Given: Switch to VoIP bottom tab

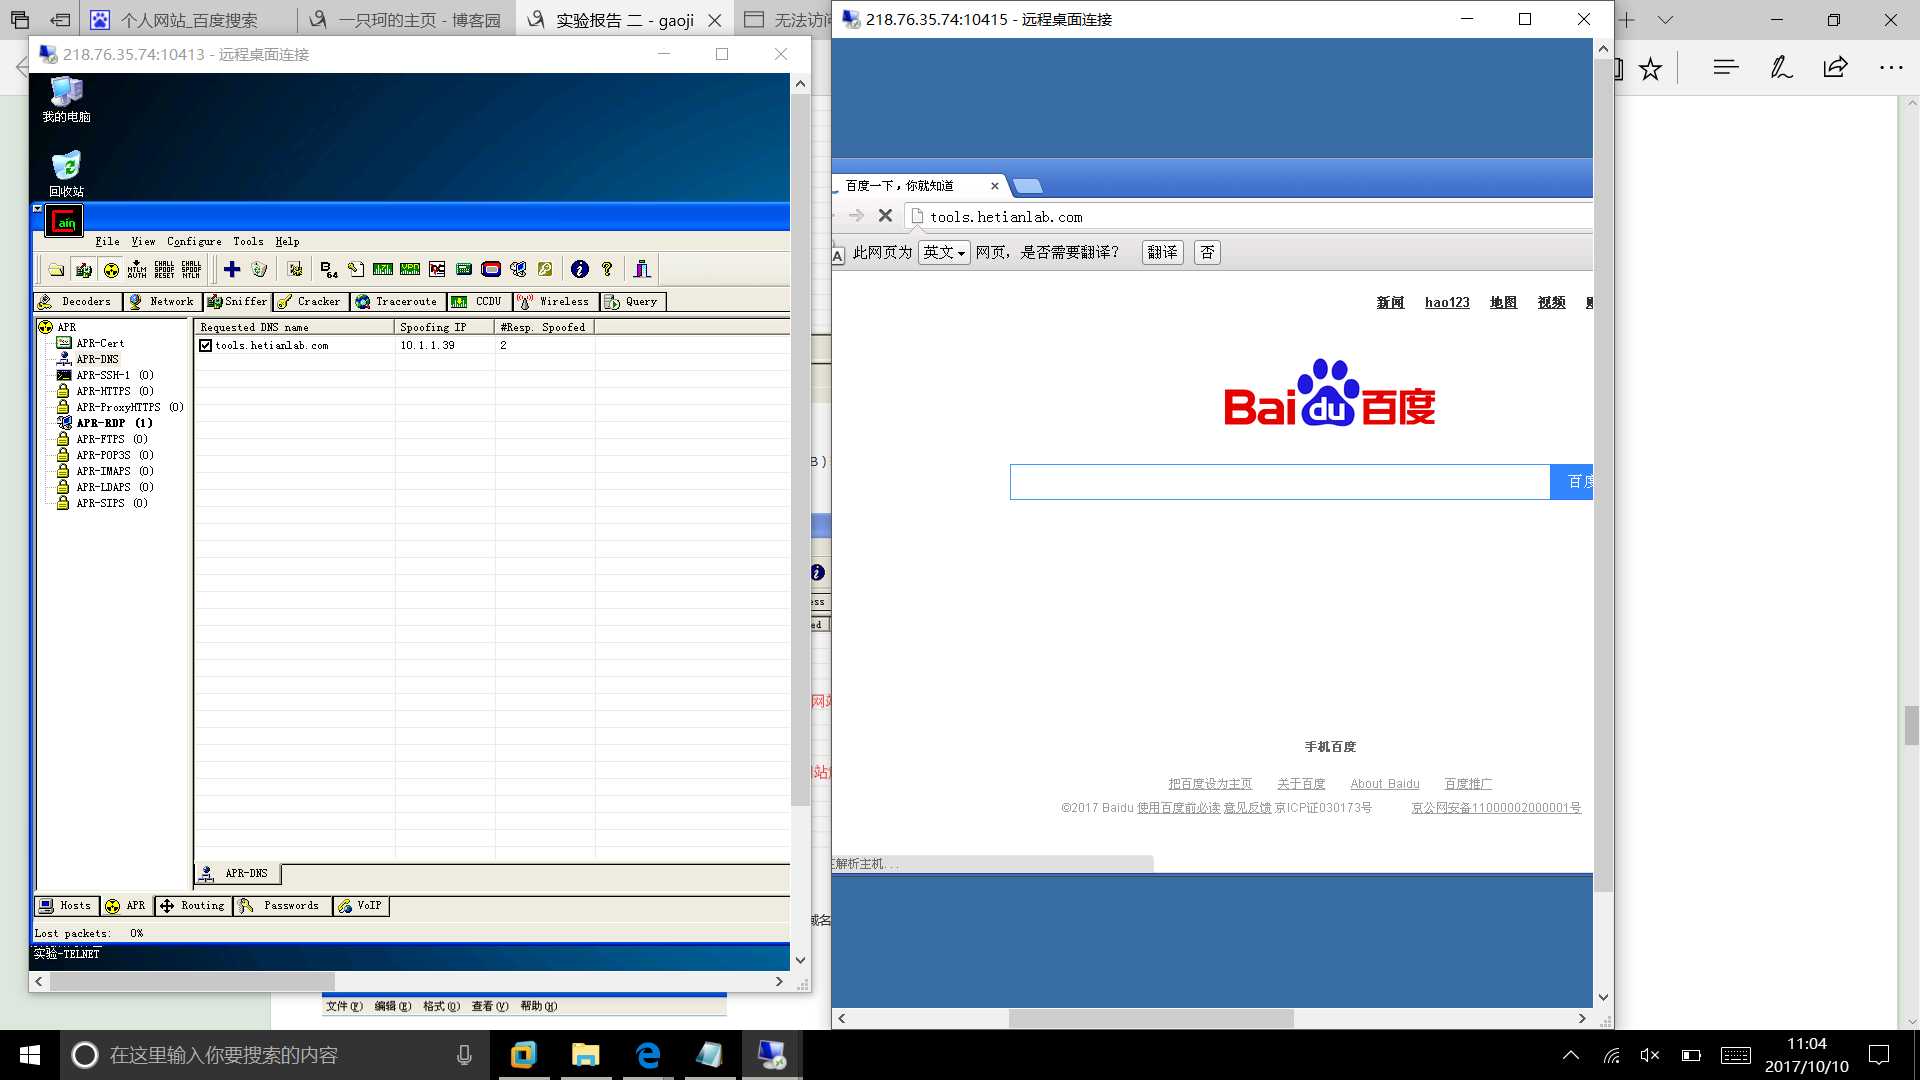Looking at the screenshot, I should [361, 905].
